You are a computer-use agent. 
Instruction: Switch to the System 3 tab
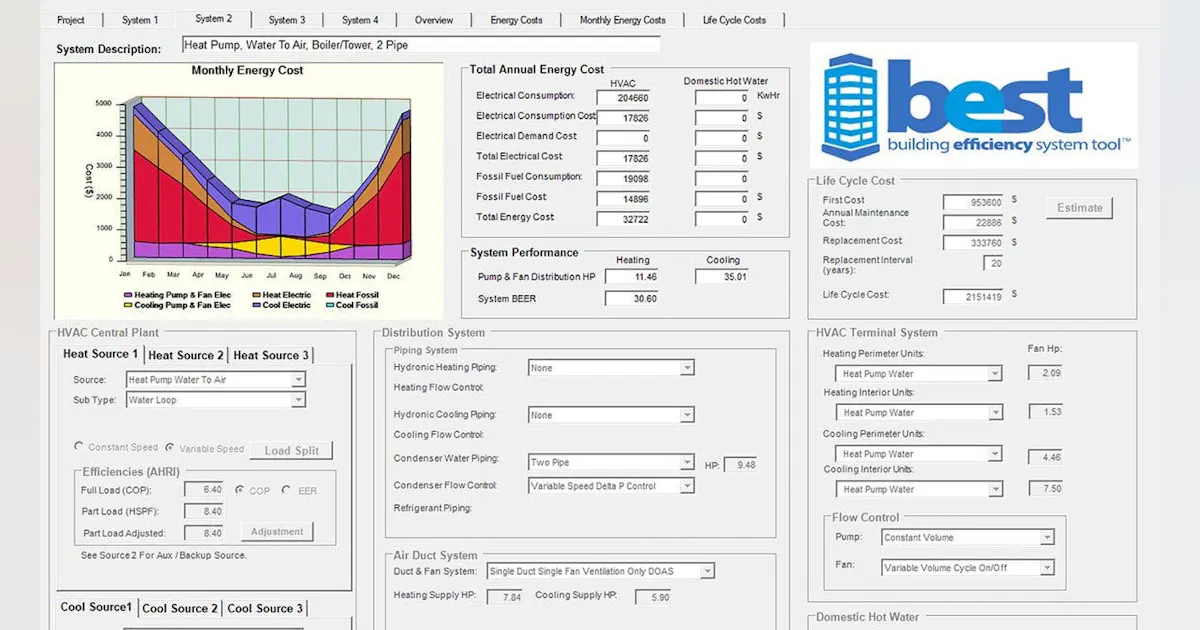(287, 20)
